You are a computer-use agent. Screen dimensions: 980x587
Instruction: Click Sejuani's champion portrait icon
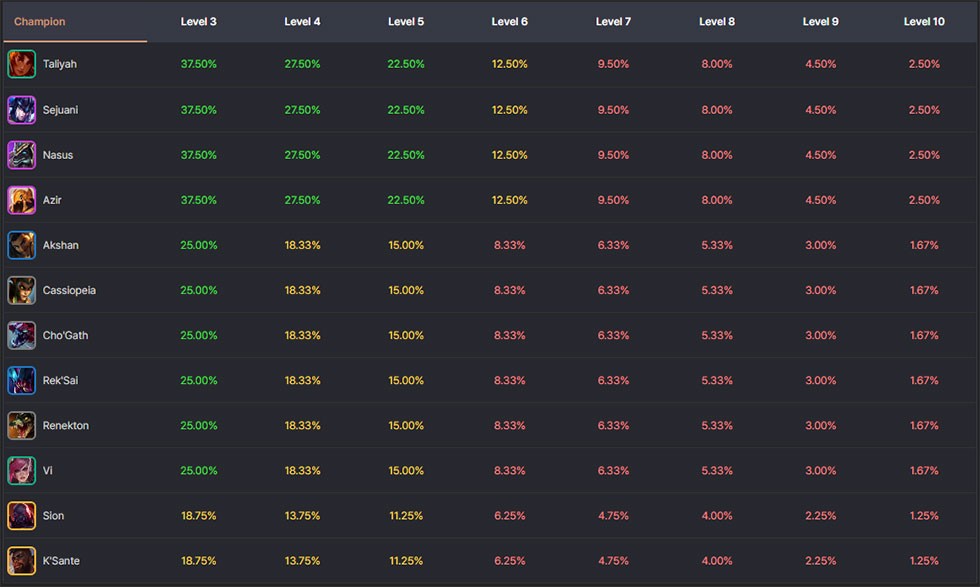(x=21, y=110)
